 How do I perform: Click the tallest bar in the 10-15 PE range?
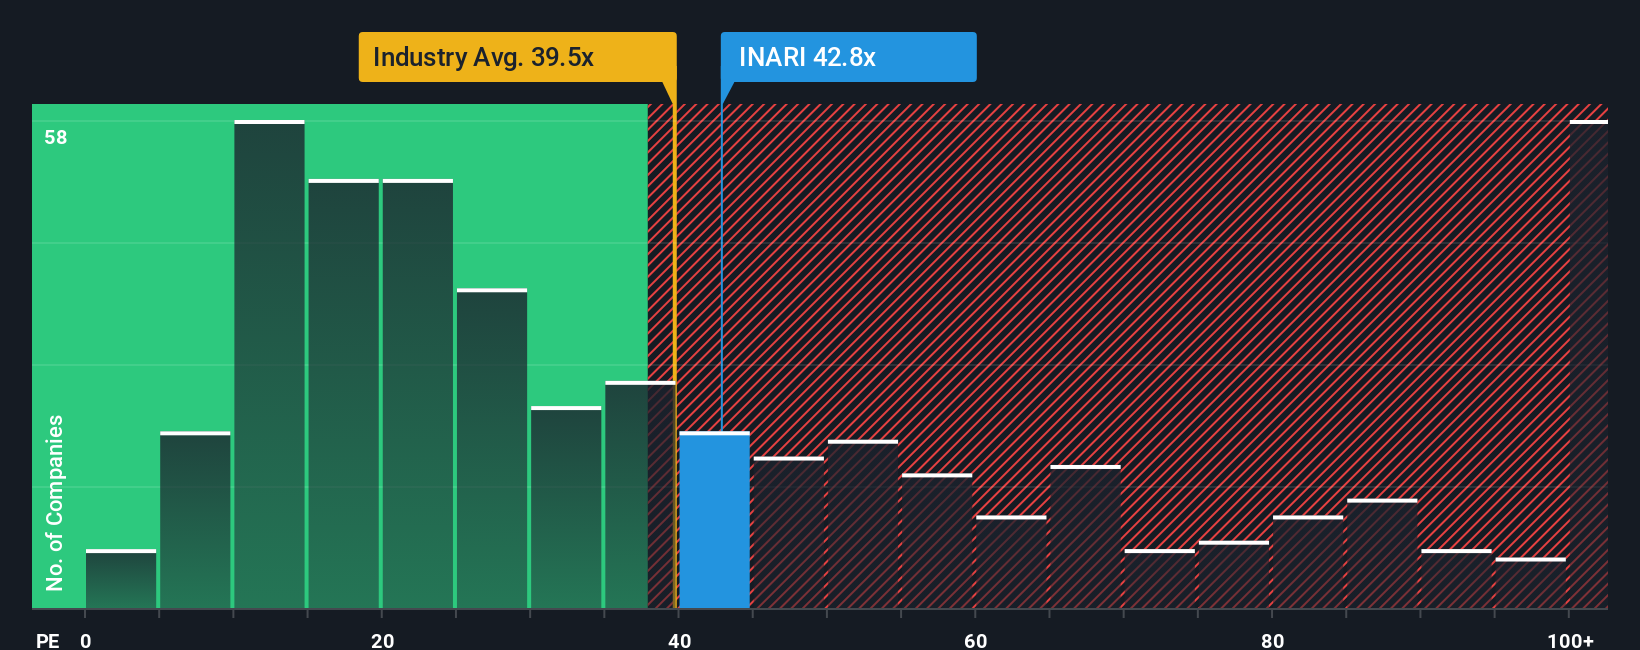[269, 364]
